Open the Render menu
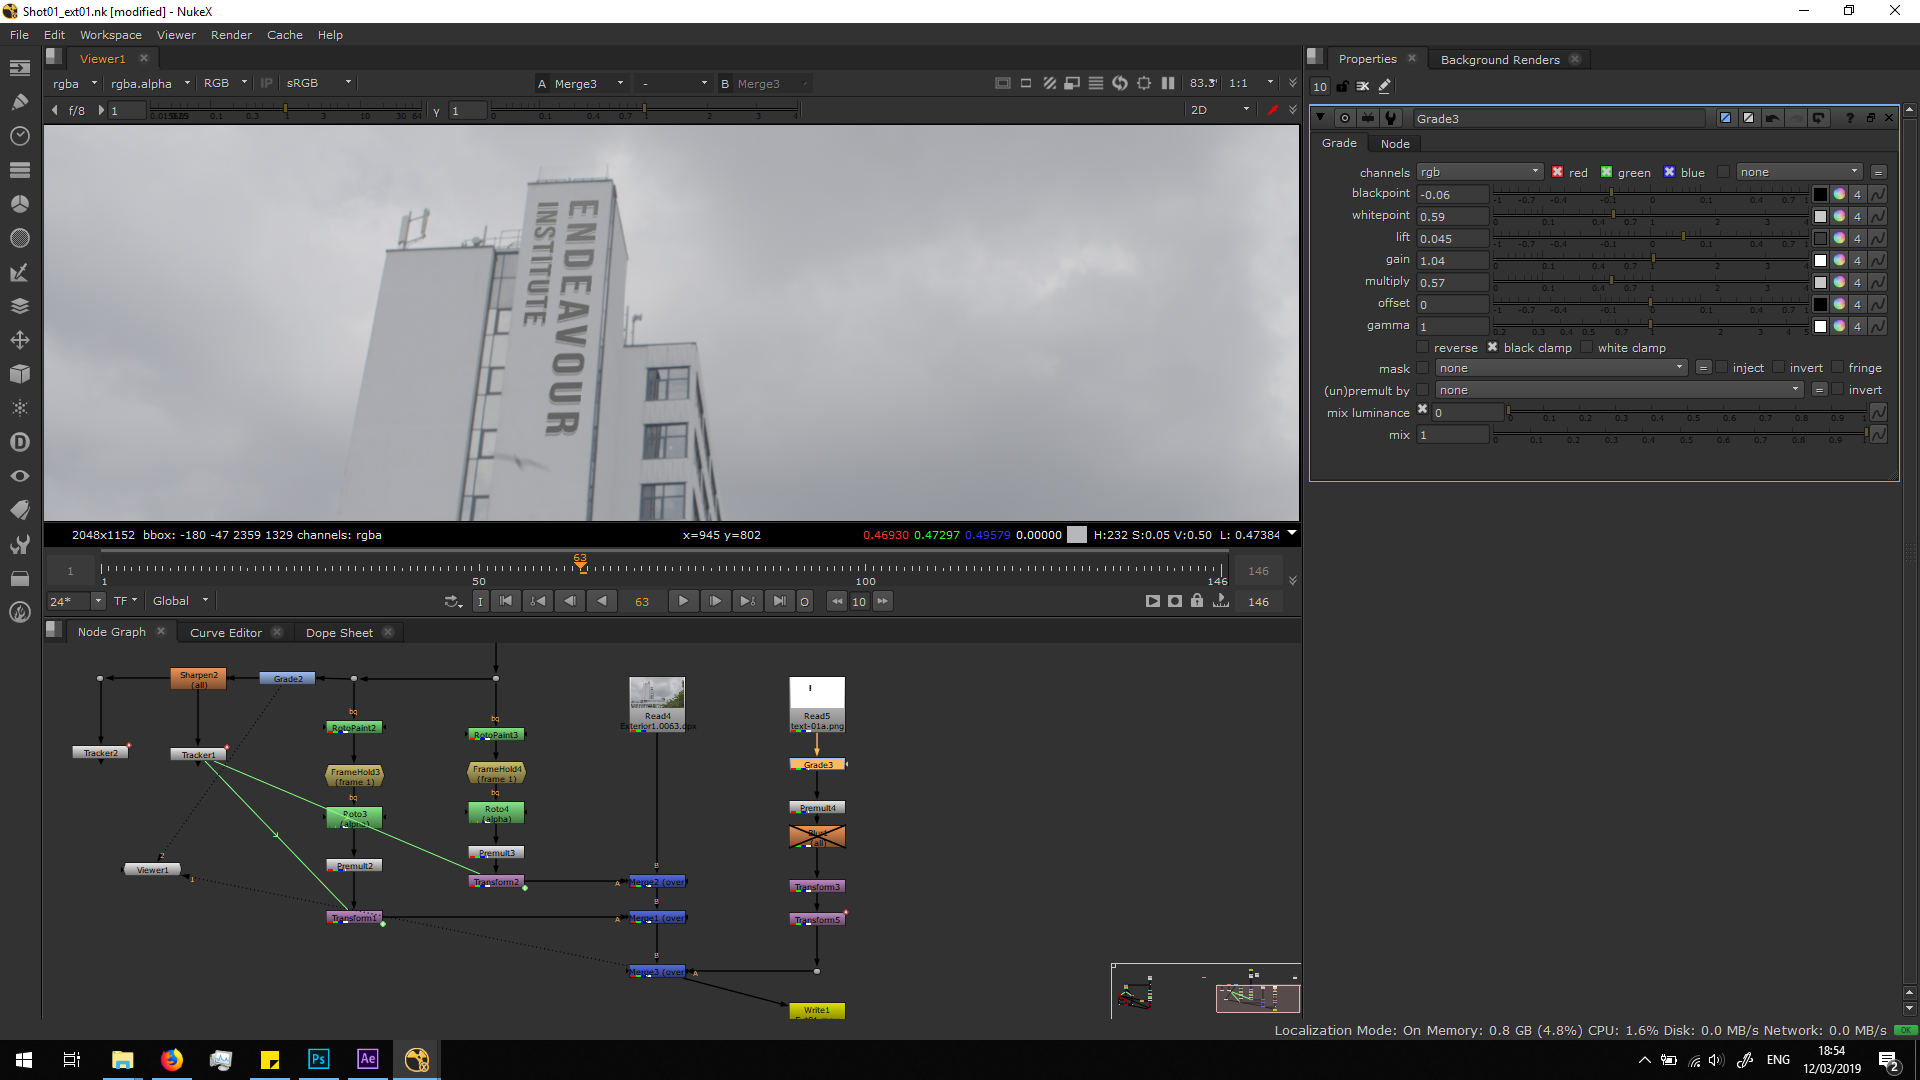This screenshot has height=1080, width=1920. (x=231, y=35)
